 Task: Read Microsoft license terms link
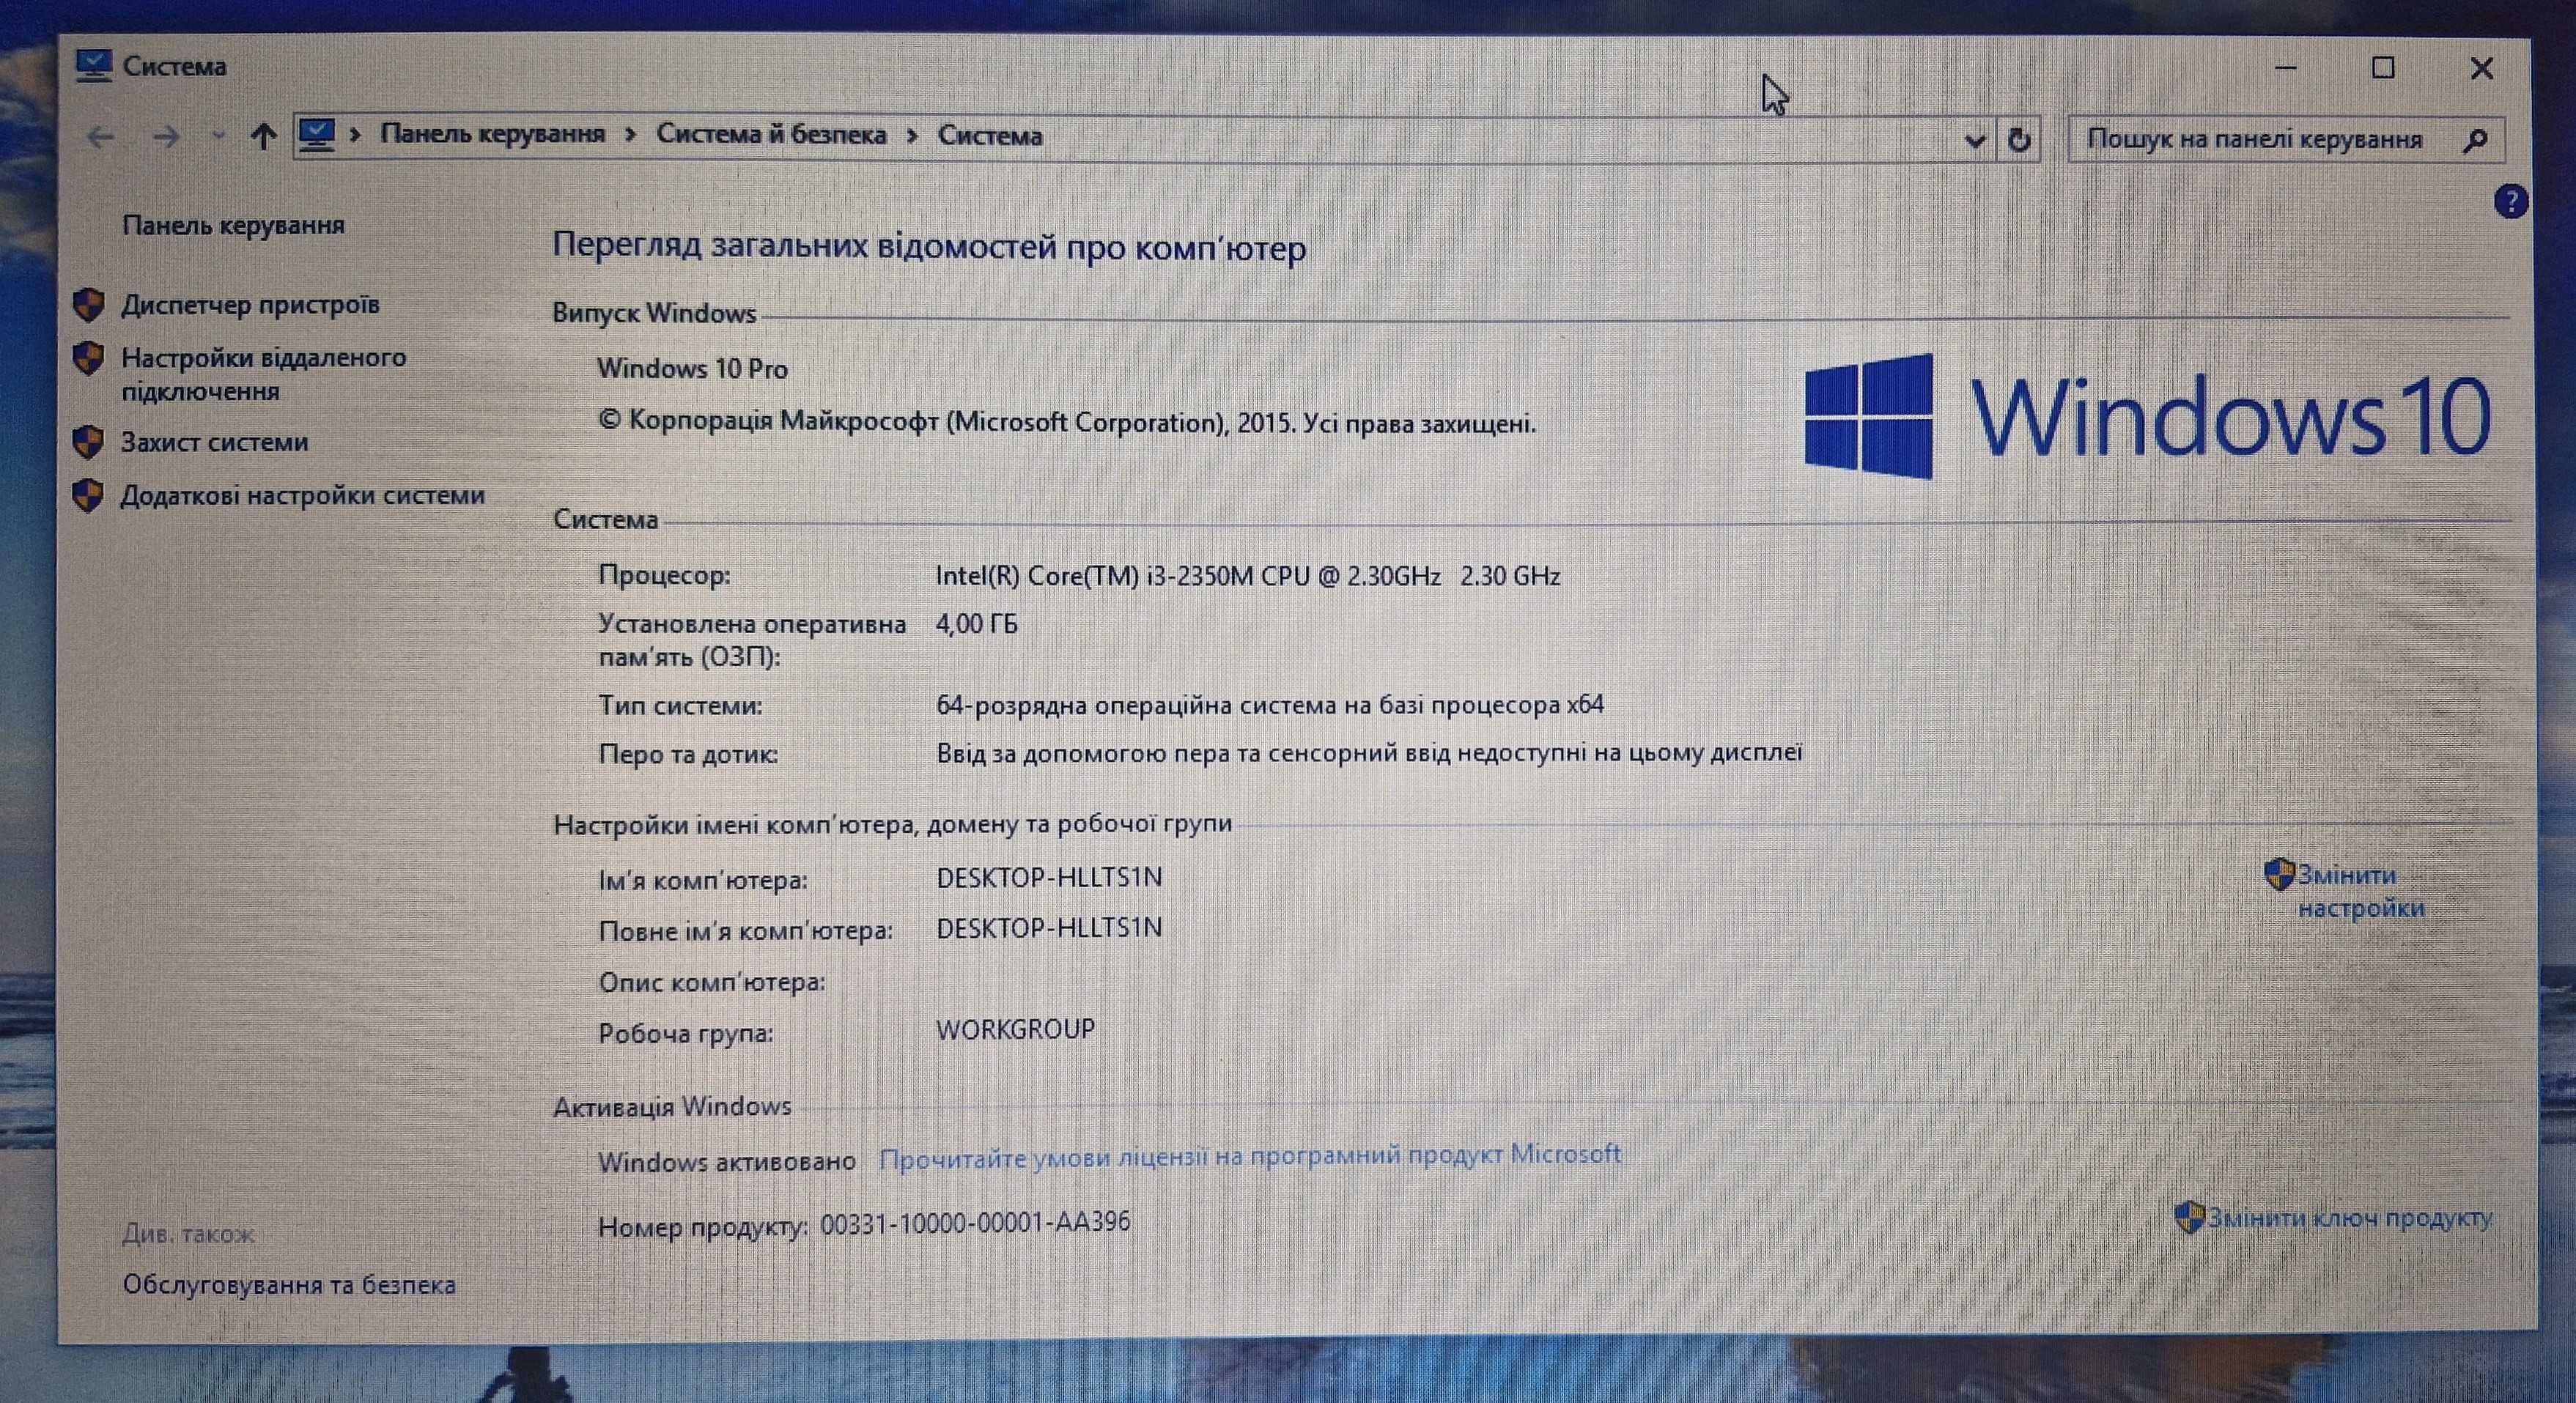pyautogui.click(x=1250, y=1156)
